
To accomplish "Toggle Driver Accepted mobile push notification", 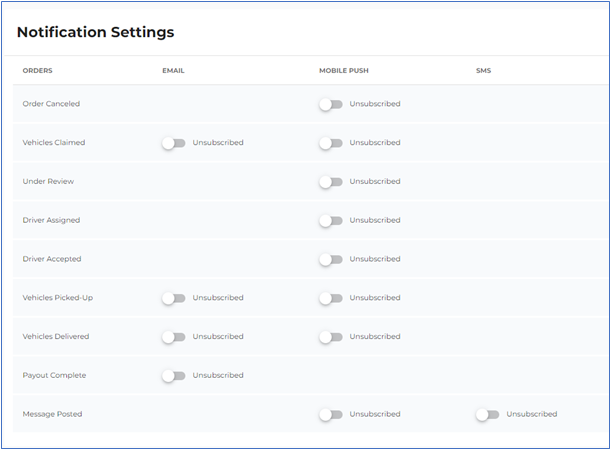I will (x=331, y=260).
